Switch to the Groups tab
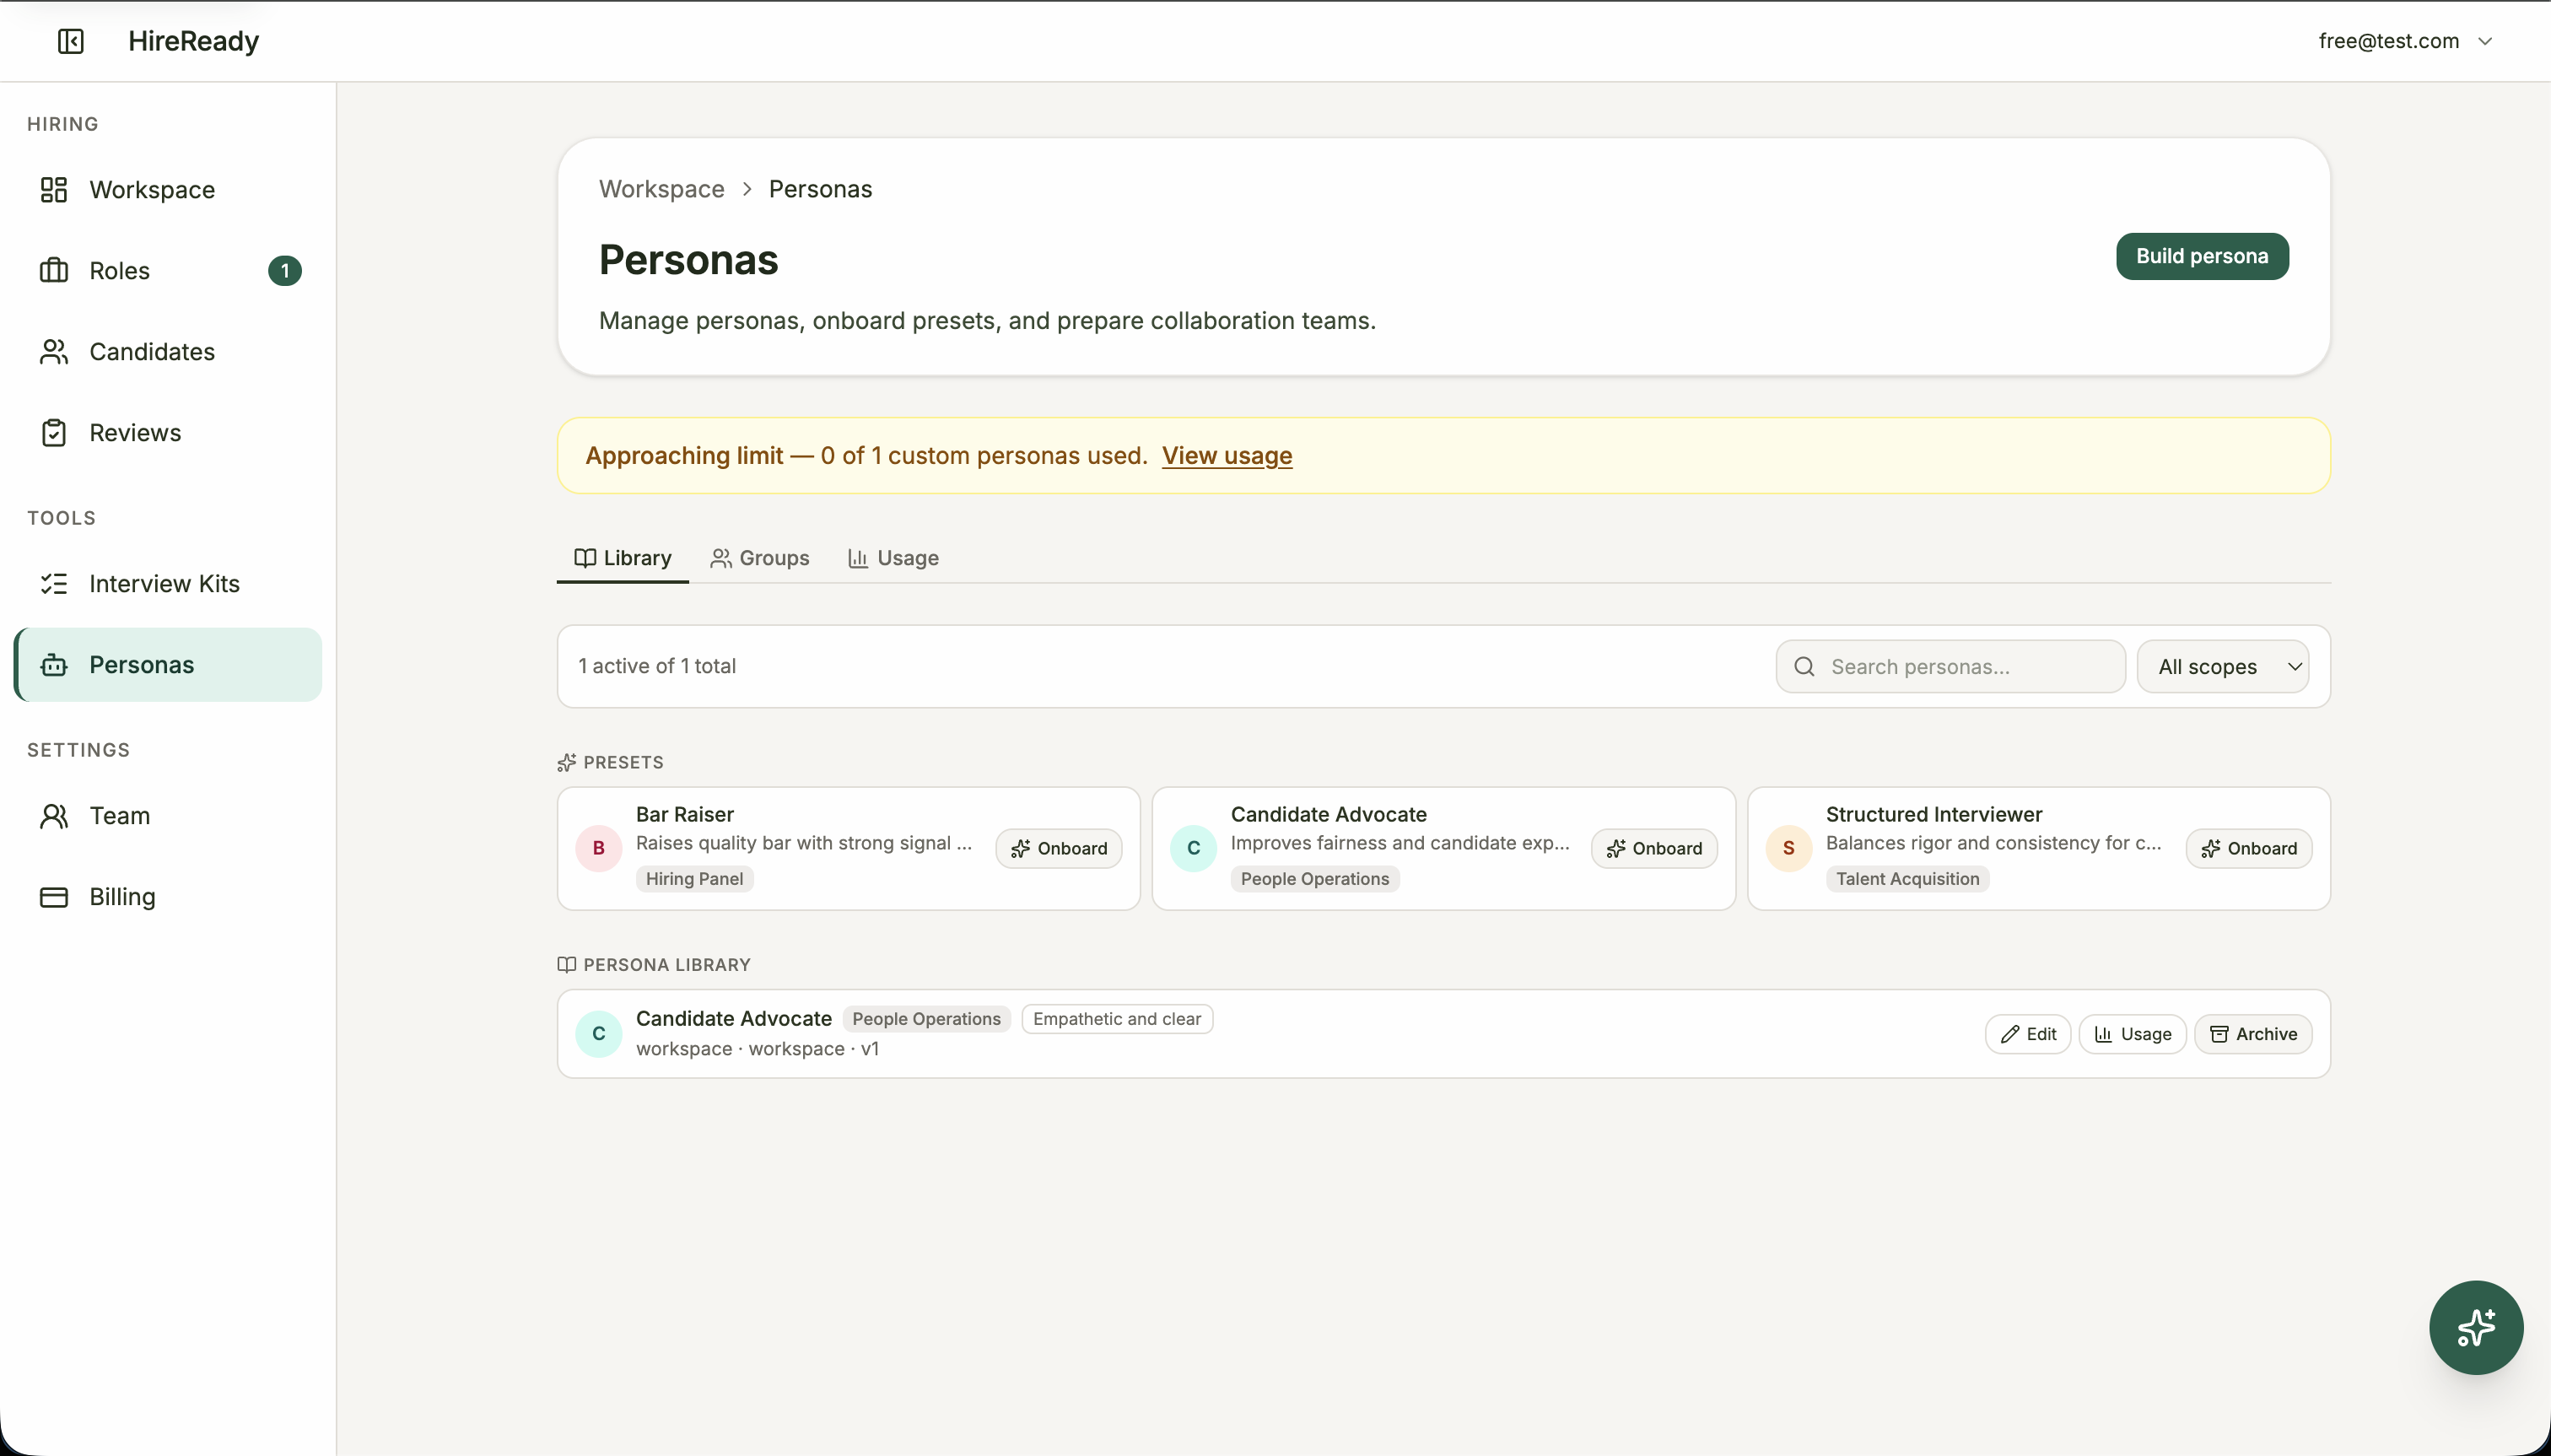 click(760, 558)
